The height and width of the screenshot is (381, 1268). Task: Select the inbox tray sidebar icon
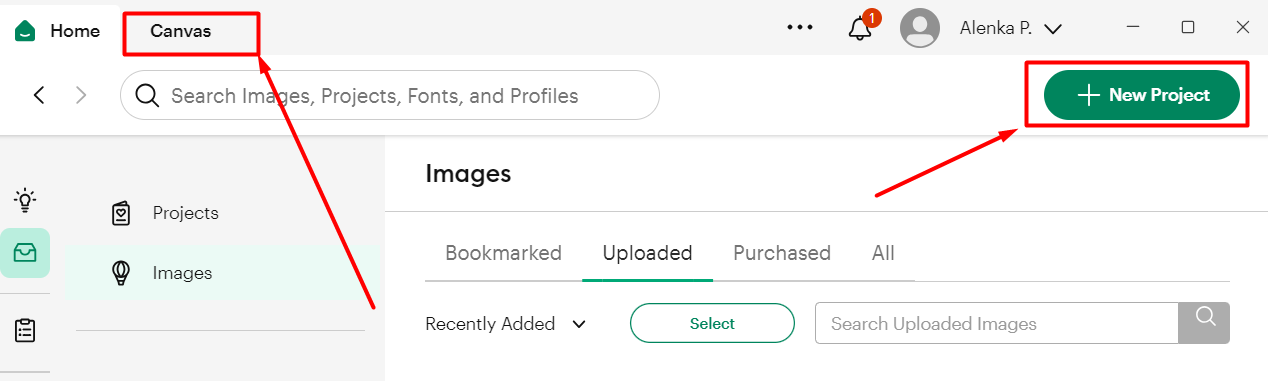pos(25,253)
